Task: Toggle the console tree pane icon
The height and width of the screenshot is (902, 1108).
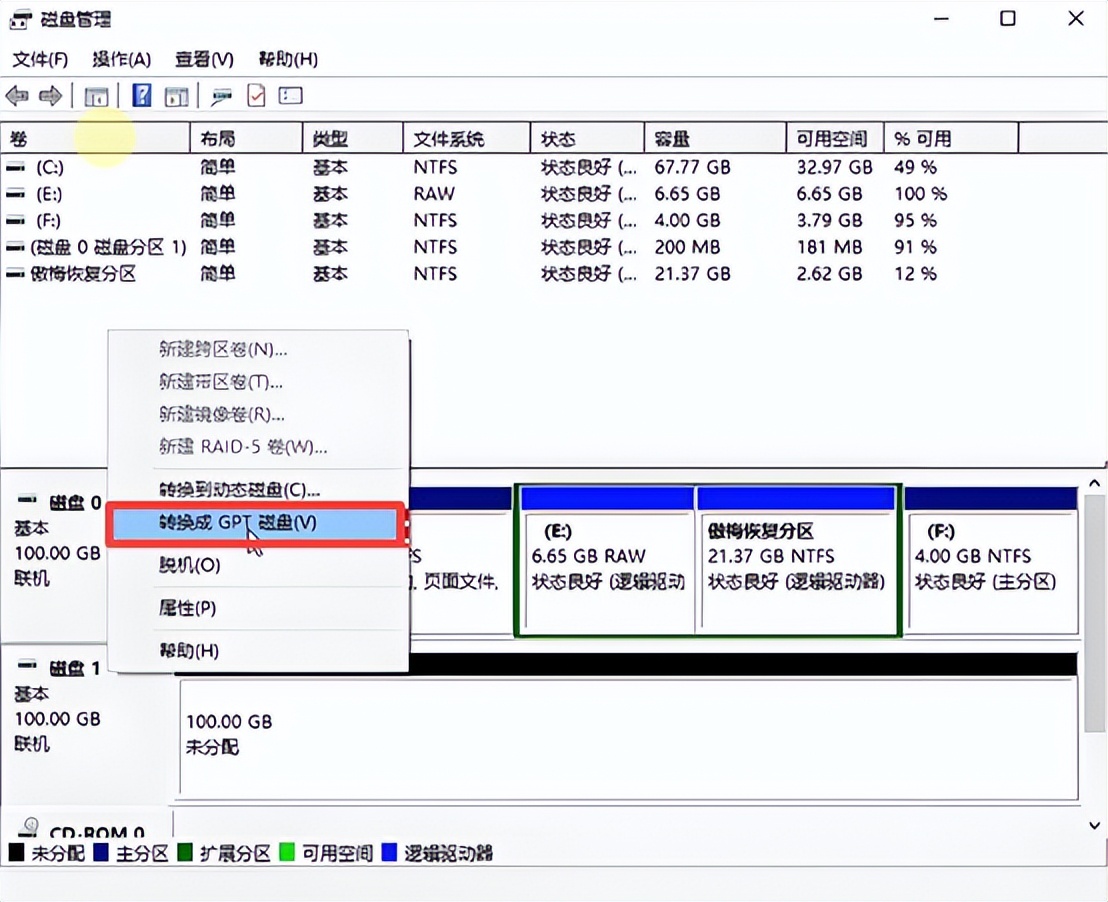Action: [x=95, y=95]
